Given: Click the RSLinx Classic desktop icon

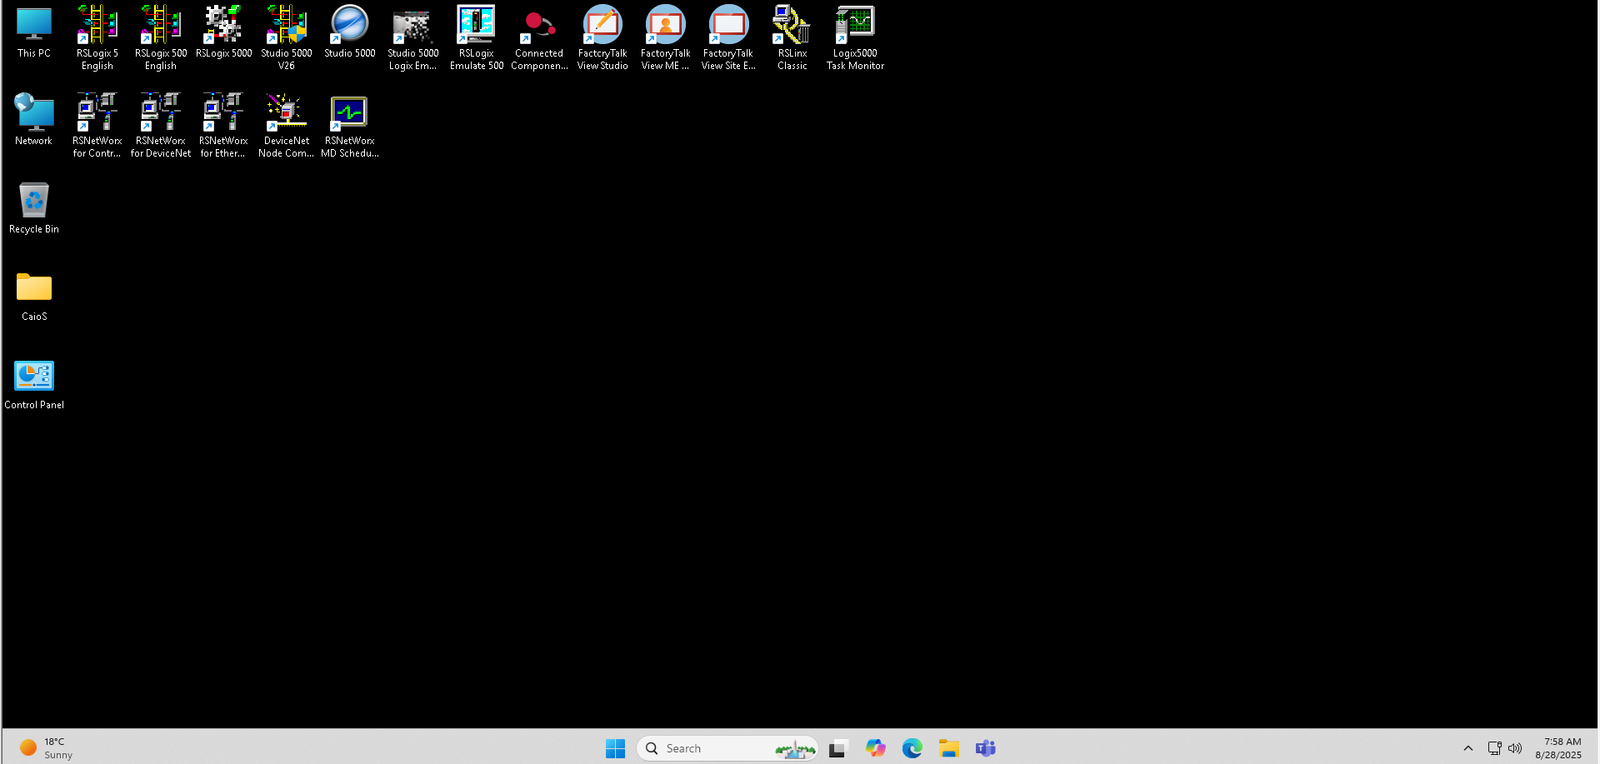Looking at the screenshot, I should point(792,38).
